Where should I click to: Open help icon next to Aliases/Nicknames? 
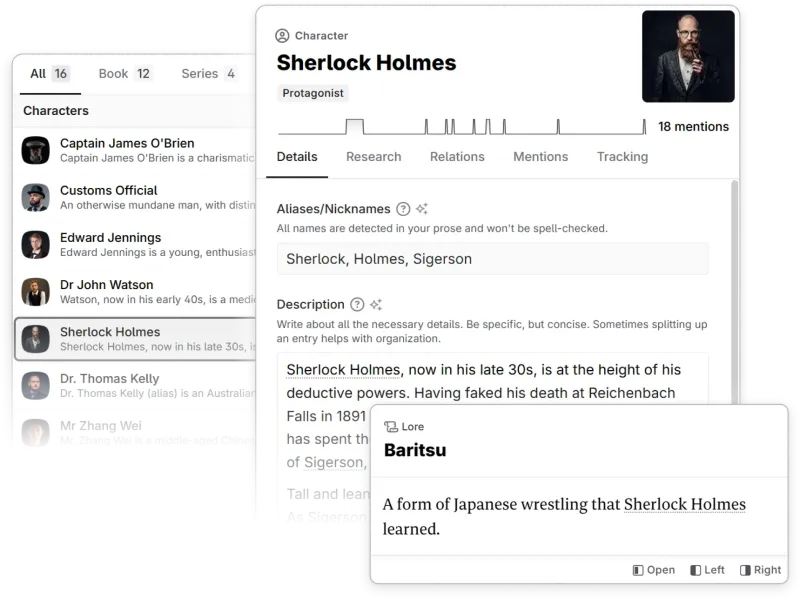click(403, 209)
